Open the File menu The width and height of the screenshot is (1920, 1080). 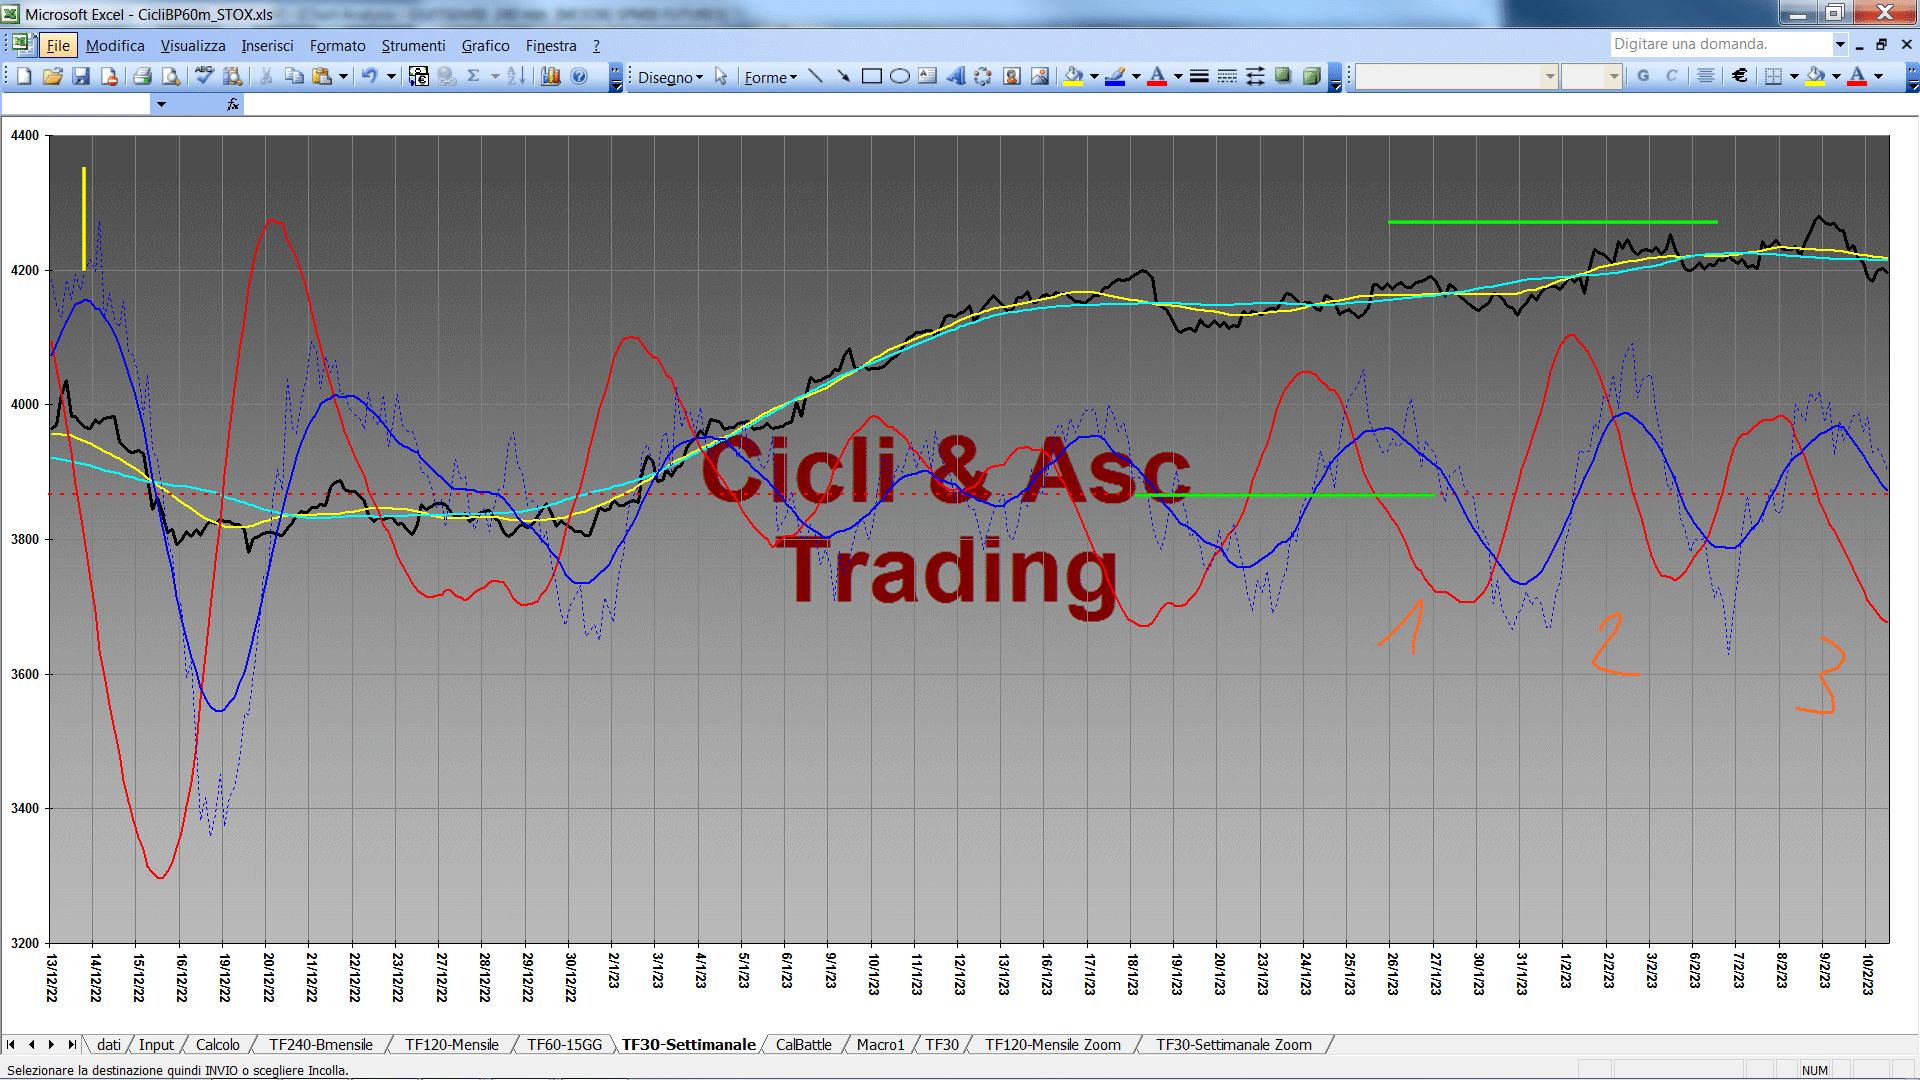point(58,46)
